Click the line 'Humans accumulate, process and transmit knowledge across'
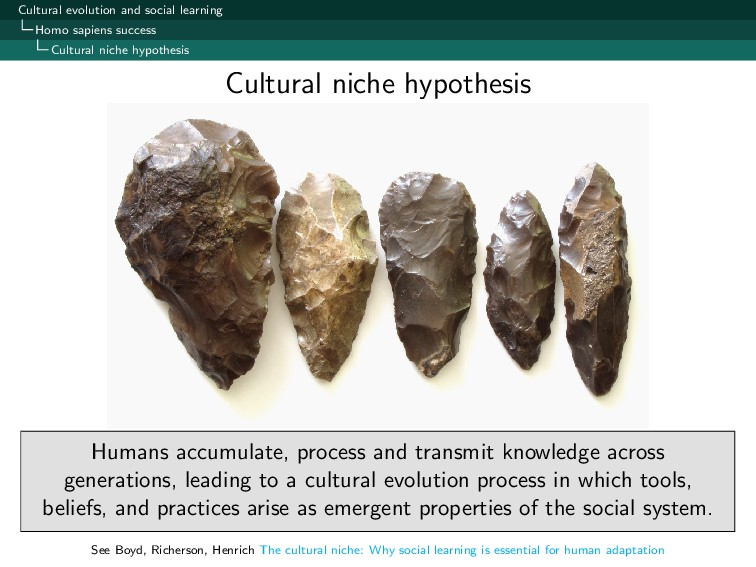756x567 pixels. tap(378, 453)
